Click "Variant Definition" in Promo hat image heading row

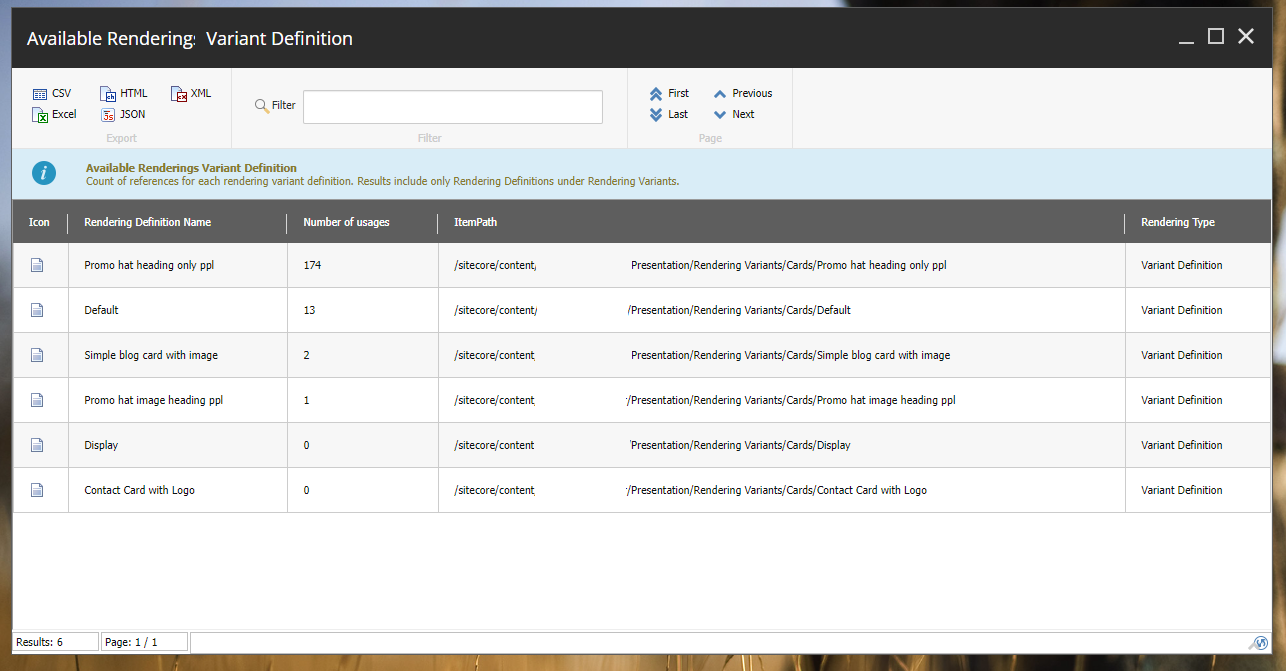tap(1181, 400)
